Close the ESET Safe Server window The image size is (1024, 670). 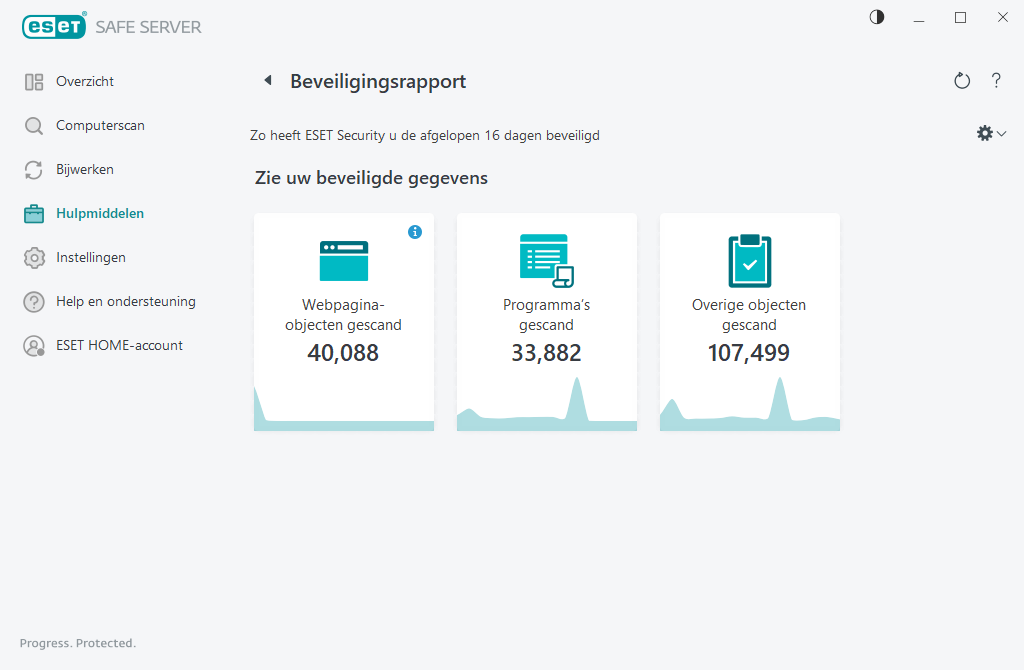coord(1002,18)
